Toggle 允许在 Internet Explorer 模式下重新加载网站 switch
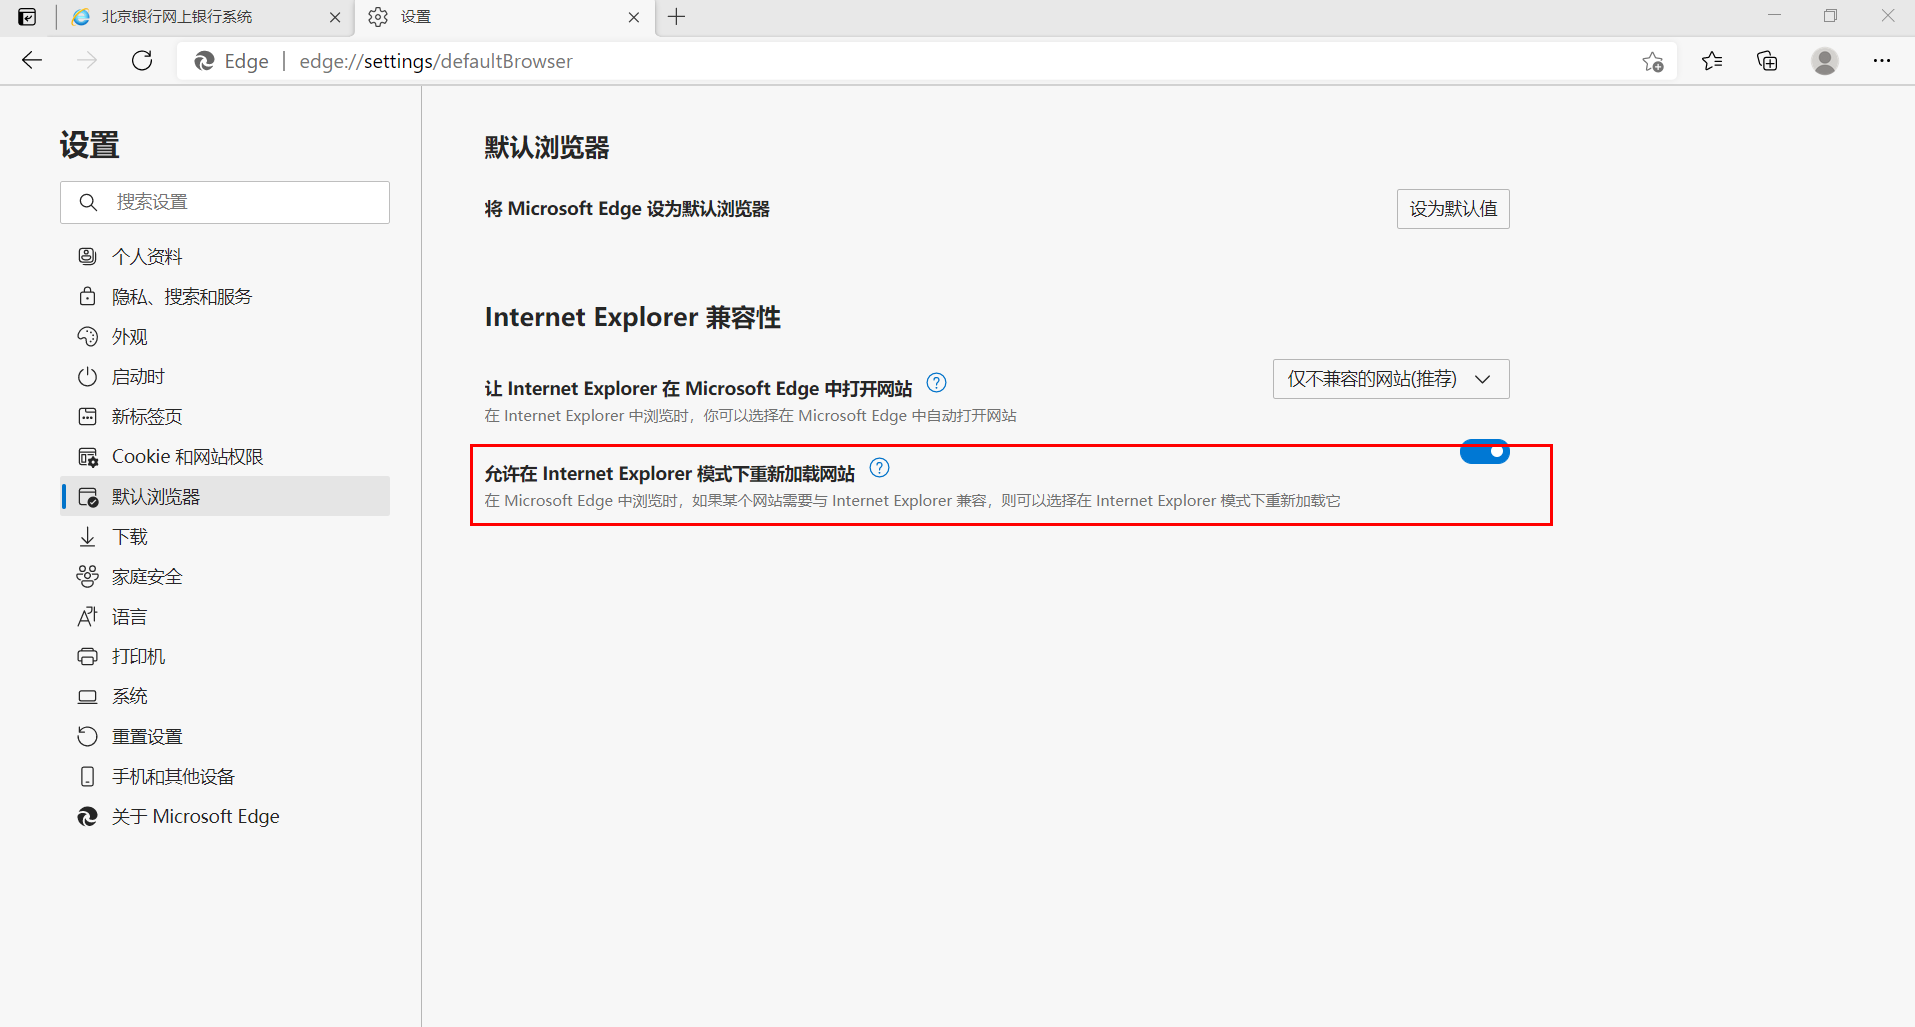Screen dimensions: 1915x1027 (1485, 452)
